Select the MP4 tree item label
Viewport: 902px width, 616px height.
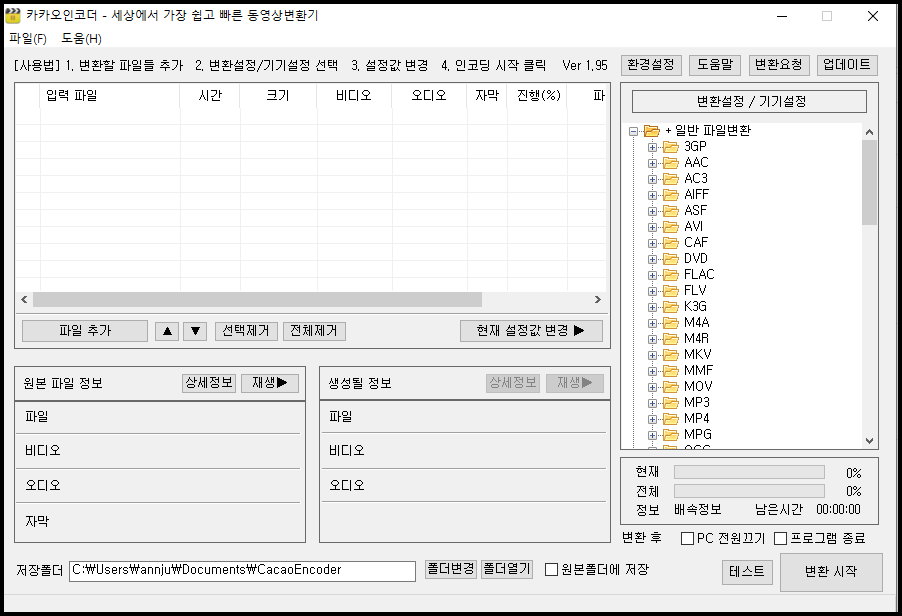[696, 419]
